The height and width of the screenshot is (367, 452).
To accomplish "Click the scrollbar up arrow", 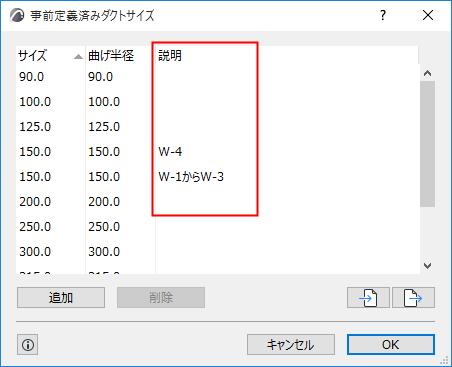I will click(x=427, y=73).
